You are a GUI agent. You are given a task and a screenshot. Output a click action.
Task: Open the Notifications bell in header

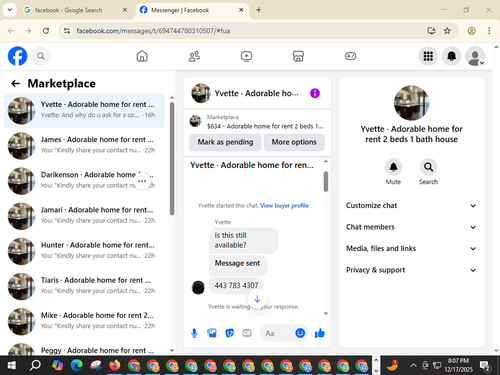451,56
